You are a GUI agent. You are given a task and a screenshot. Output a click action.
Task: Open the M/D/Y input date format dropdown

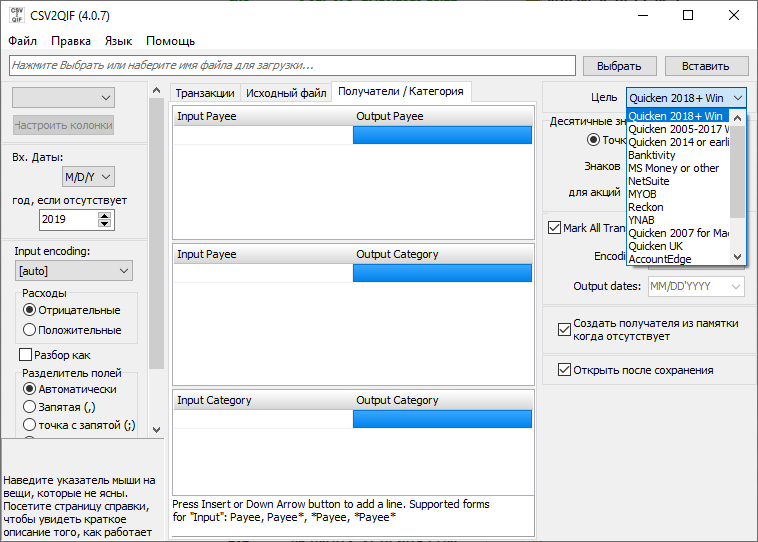(x=88, y=177)
